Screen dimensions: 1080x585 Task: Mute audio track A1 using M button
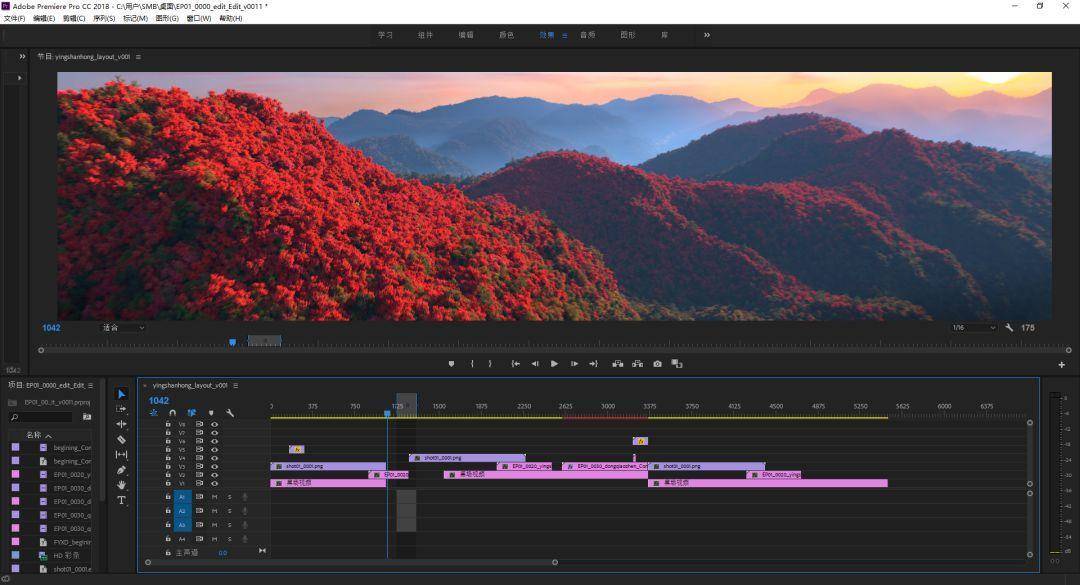point(214,497)
